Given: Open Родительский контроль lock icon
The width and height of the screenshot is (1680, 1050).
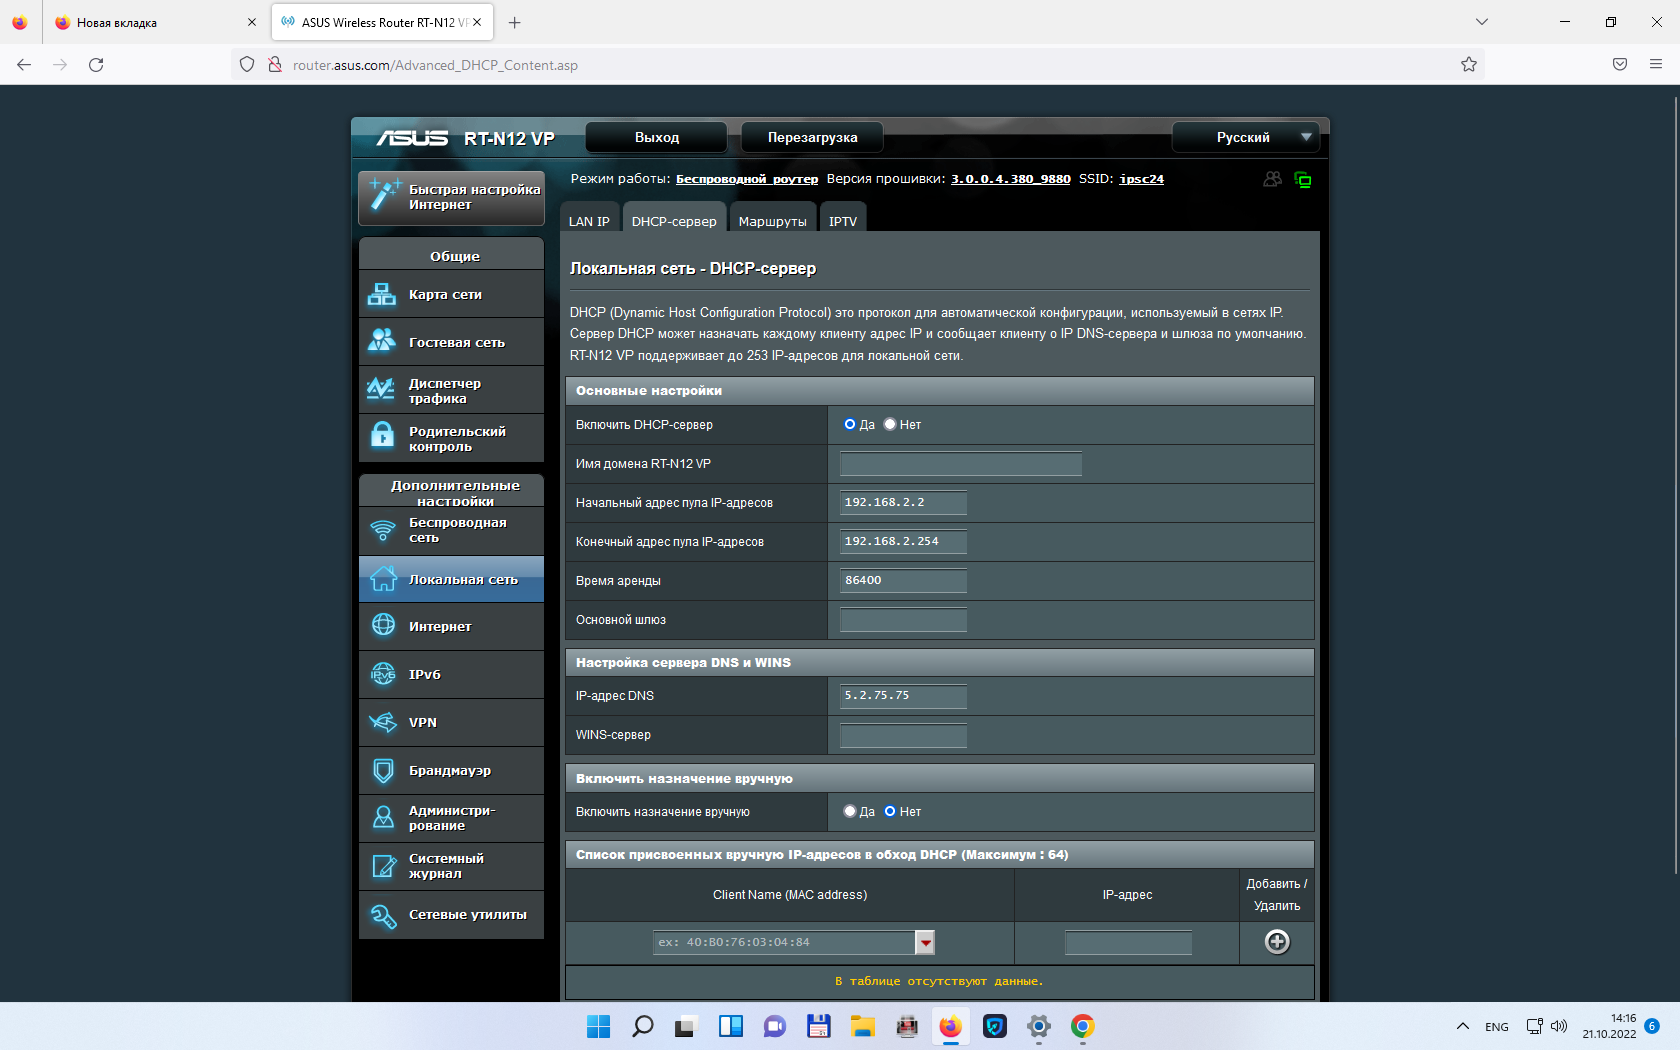Looking at the screenshot, I should 382,435.
